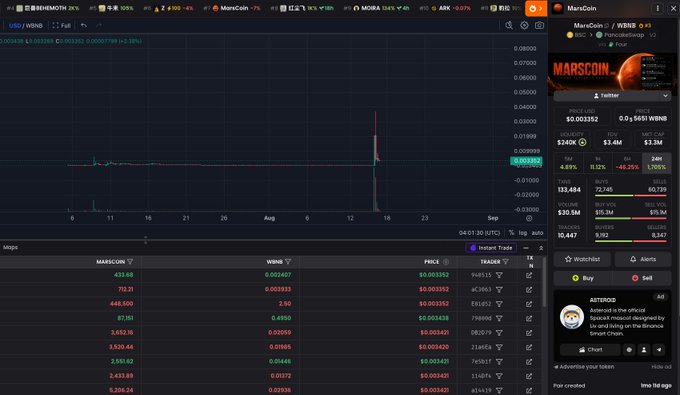The width and height of the screenshot is (680, 395).
Task: Filter by the WBNB amount column
Action: tap(288, 262)
